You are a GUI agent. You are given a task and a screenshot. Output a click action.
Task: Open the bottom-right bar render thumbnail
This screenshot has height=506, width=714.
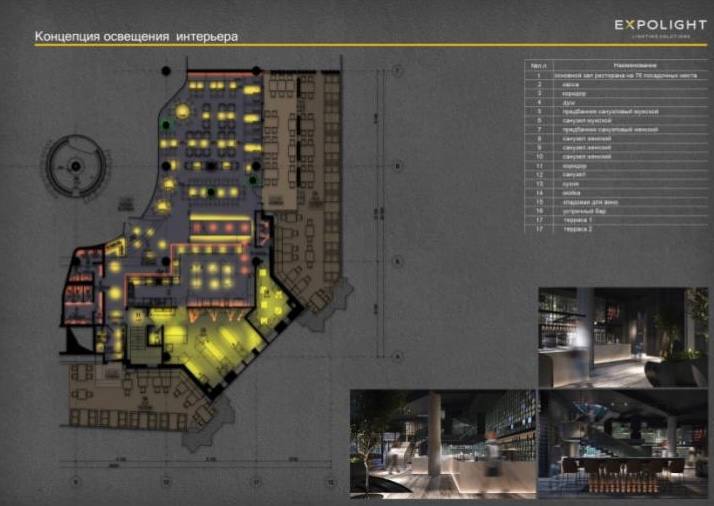[623, 434]
